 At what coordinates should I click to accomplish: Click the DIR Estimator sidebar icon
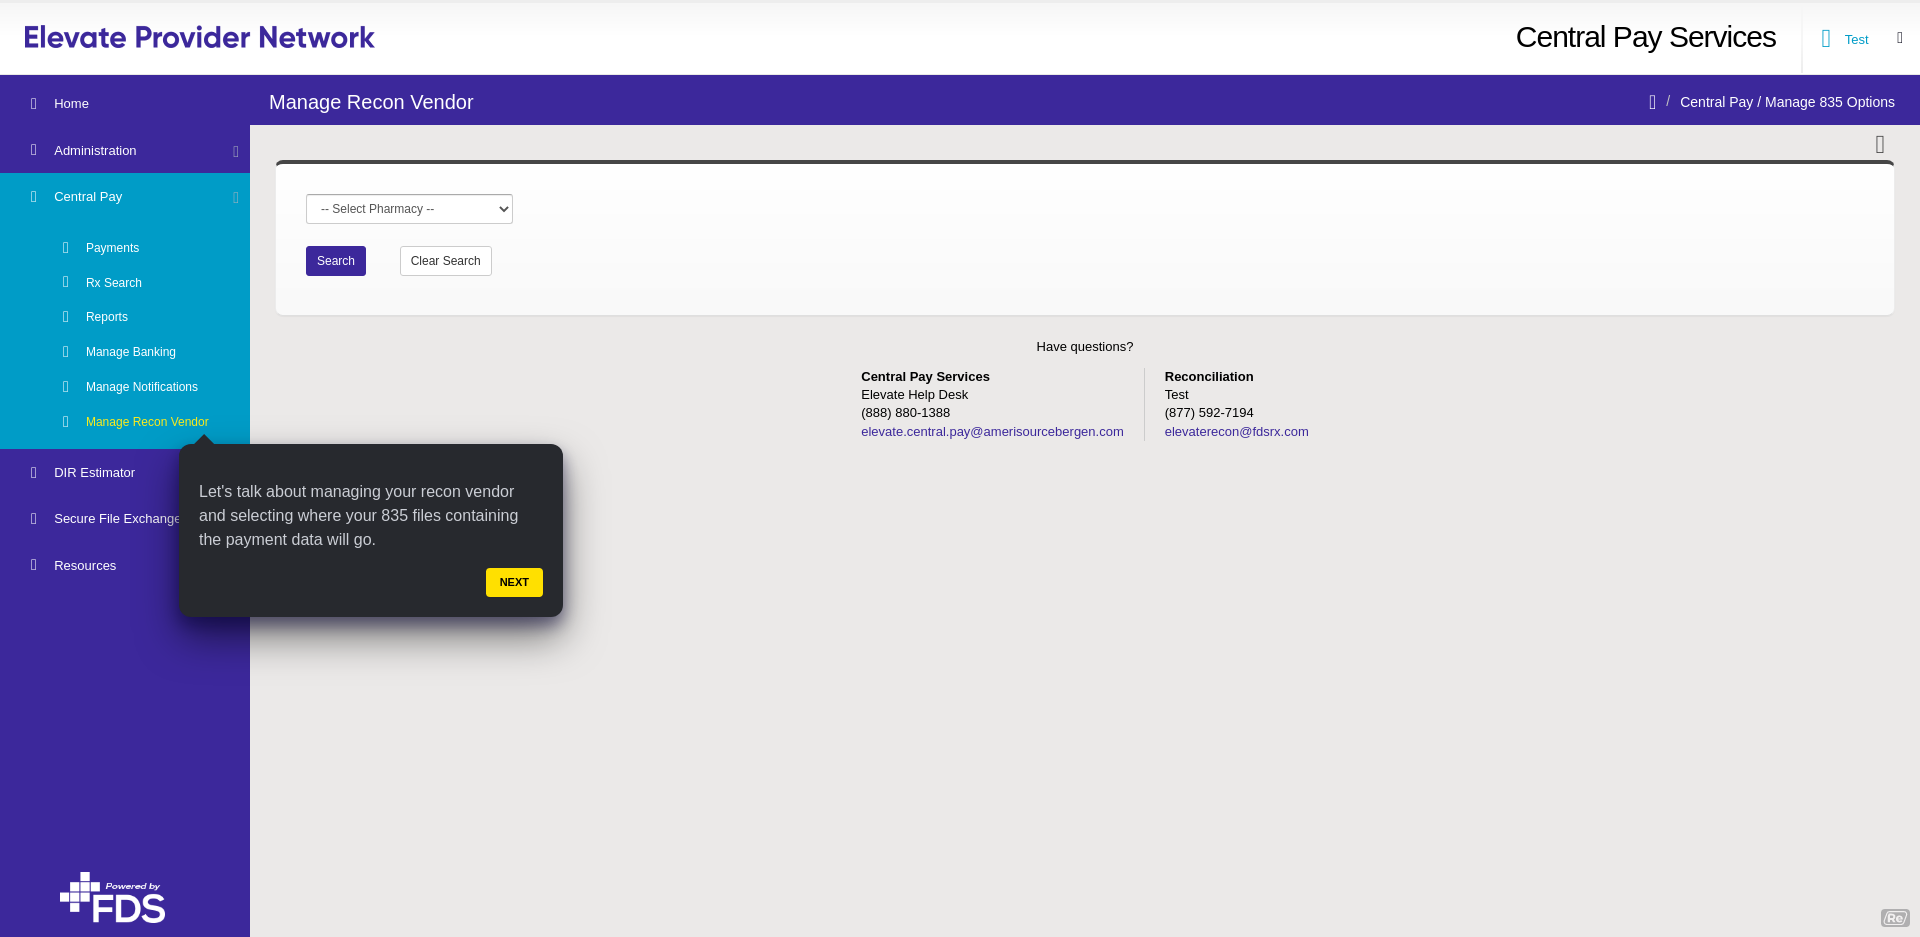(x=34, y=473)
